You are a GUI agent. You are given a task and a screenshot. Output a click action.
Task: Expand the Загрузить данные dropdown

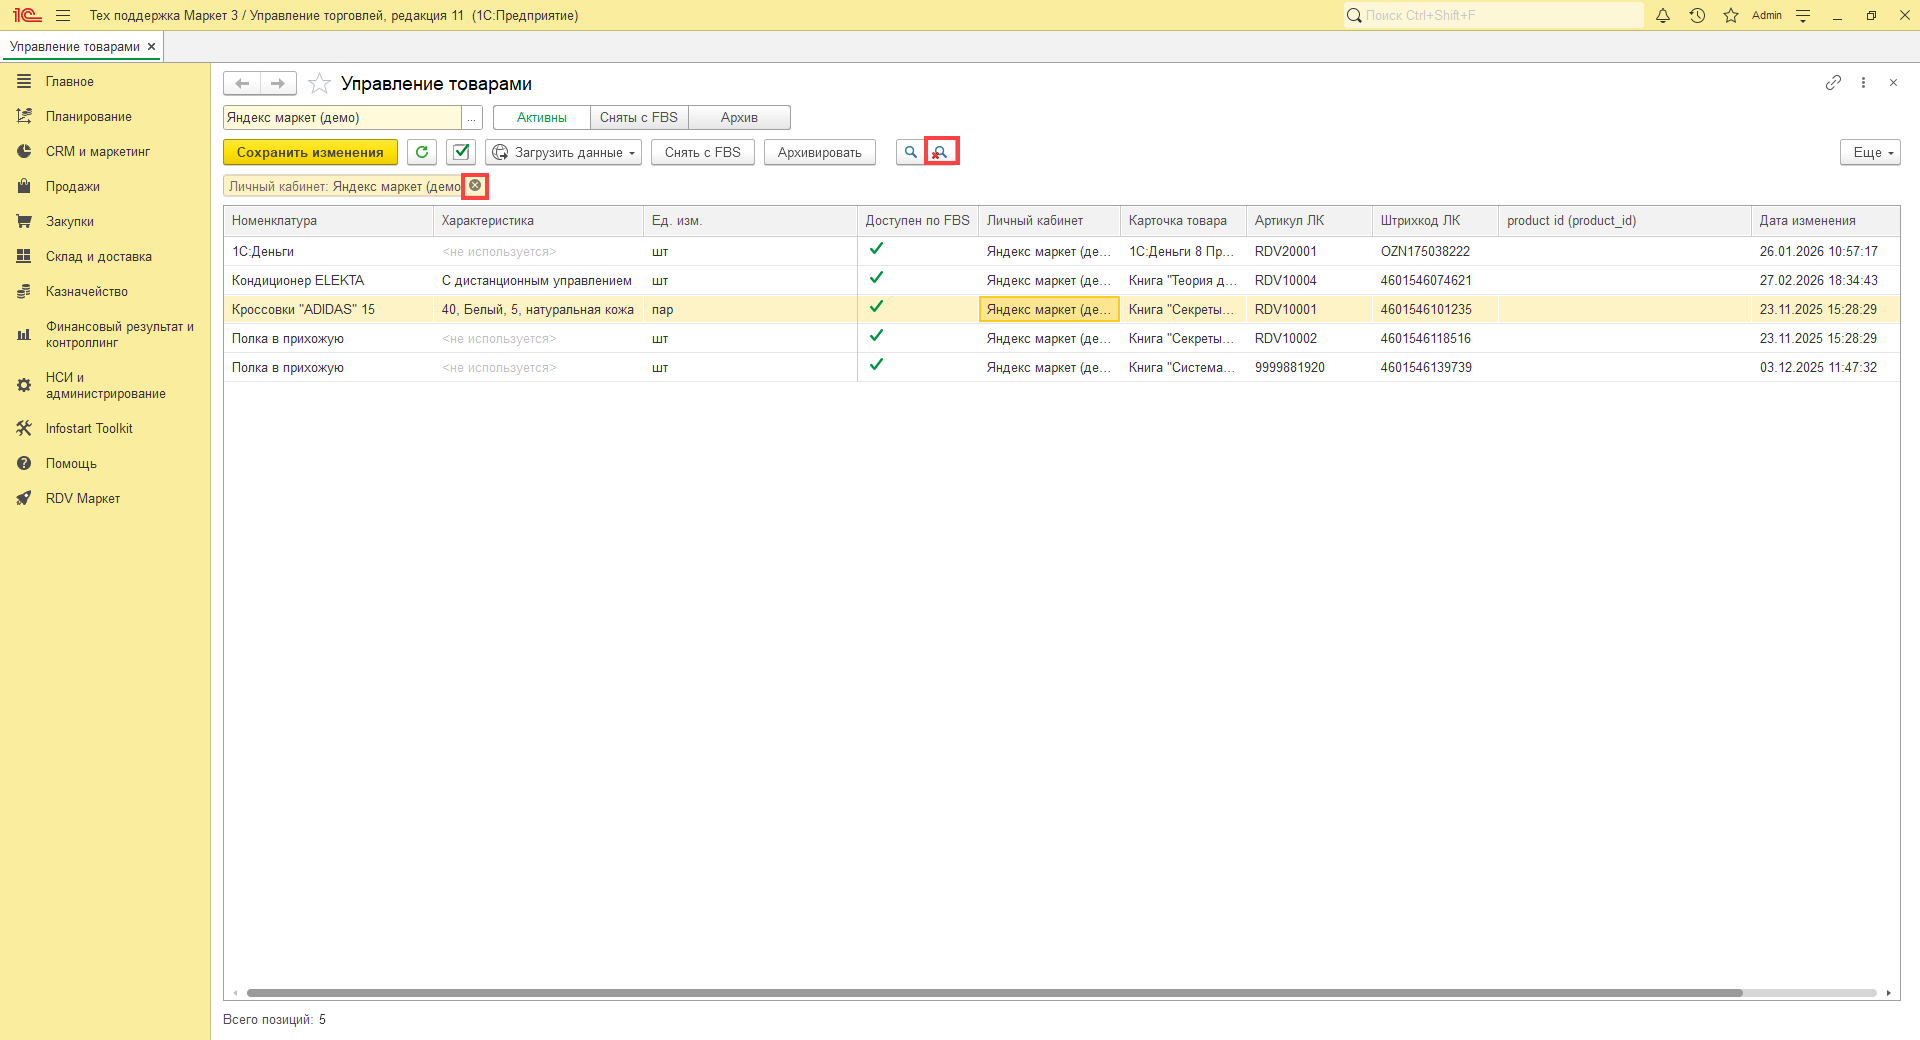[565, 152]
